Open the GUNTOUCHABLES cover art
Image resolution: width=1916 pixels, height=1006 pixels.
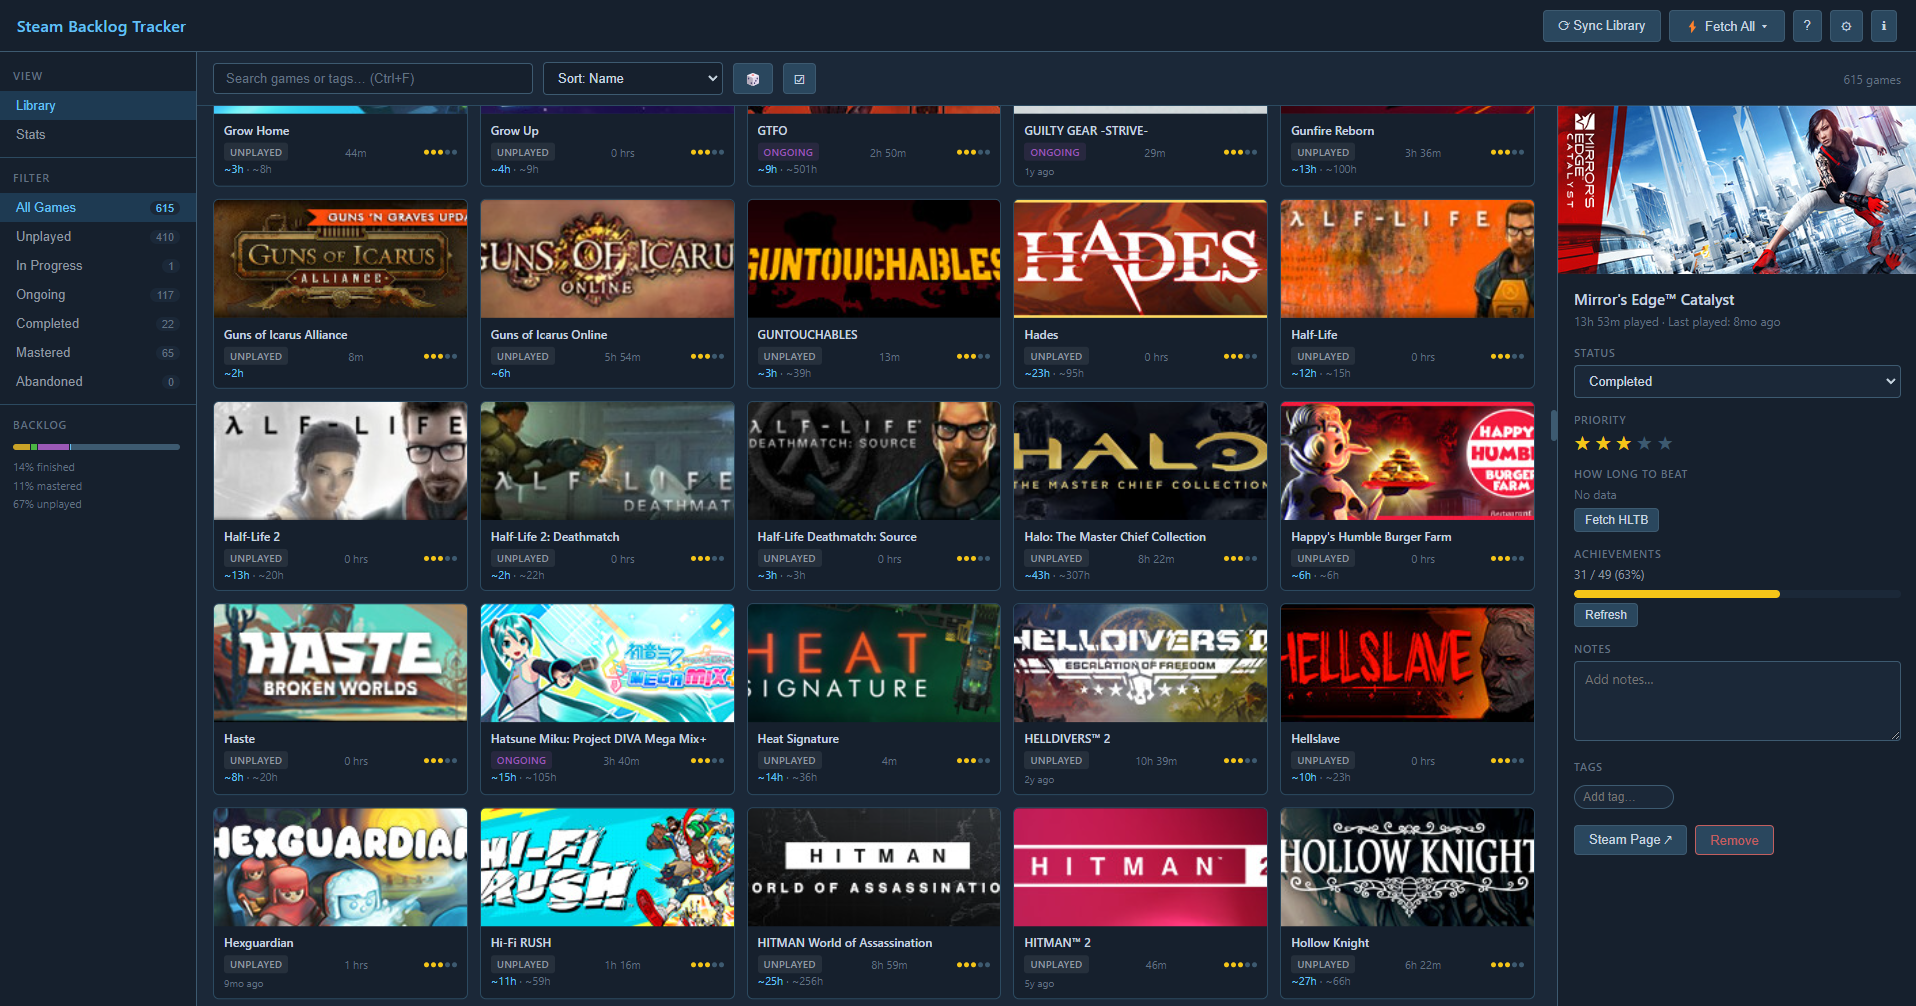click(874, 259)
